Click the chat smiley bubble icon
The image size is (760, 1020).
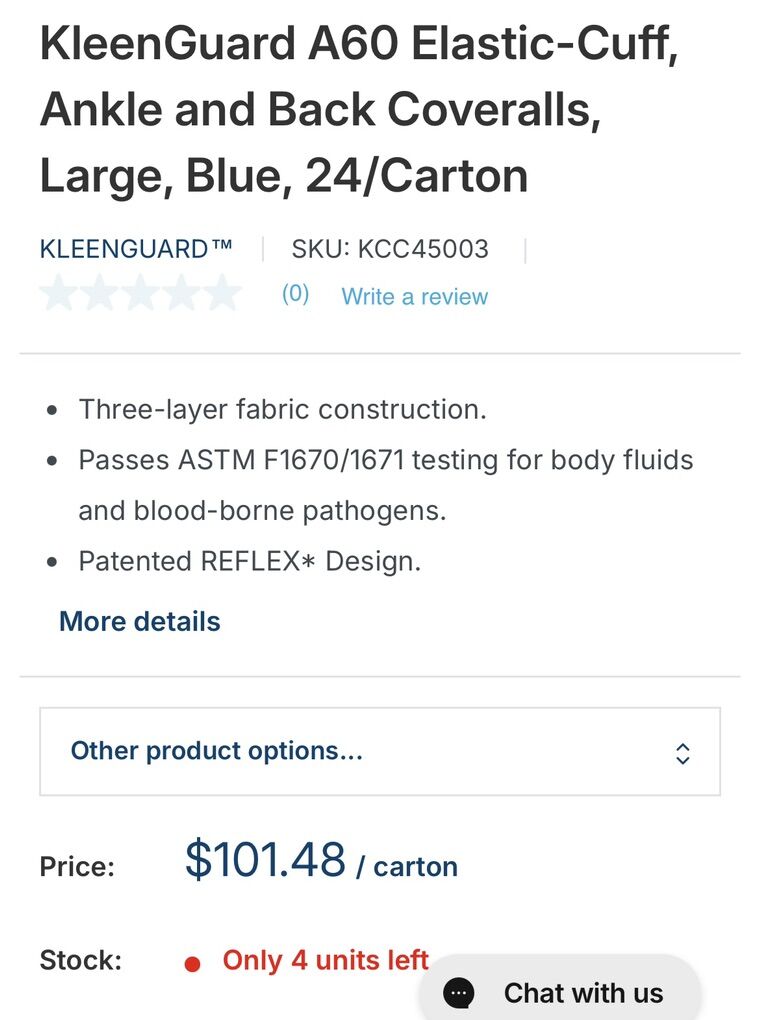(x=459, y=992)
